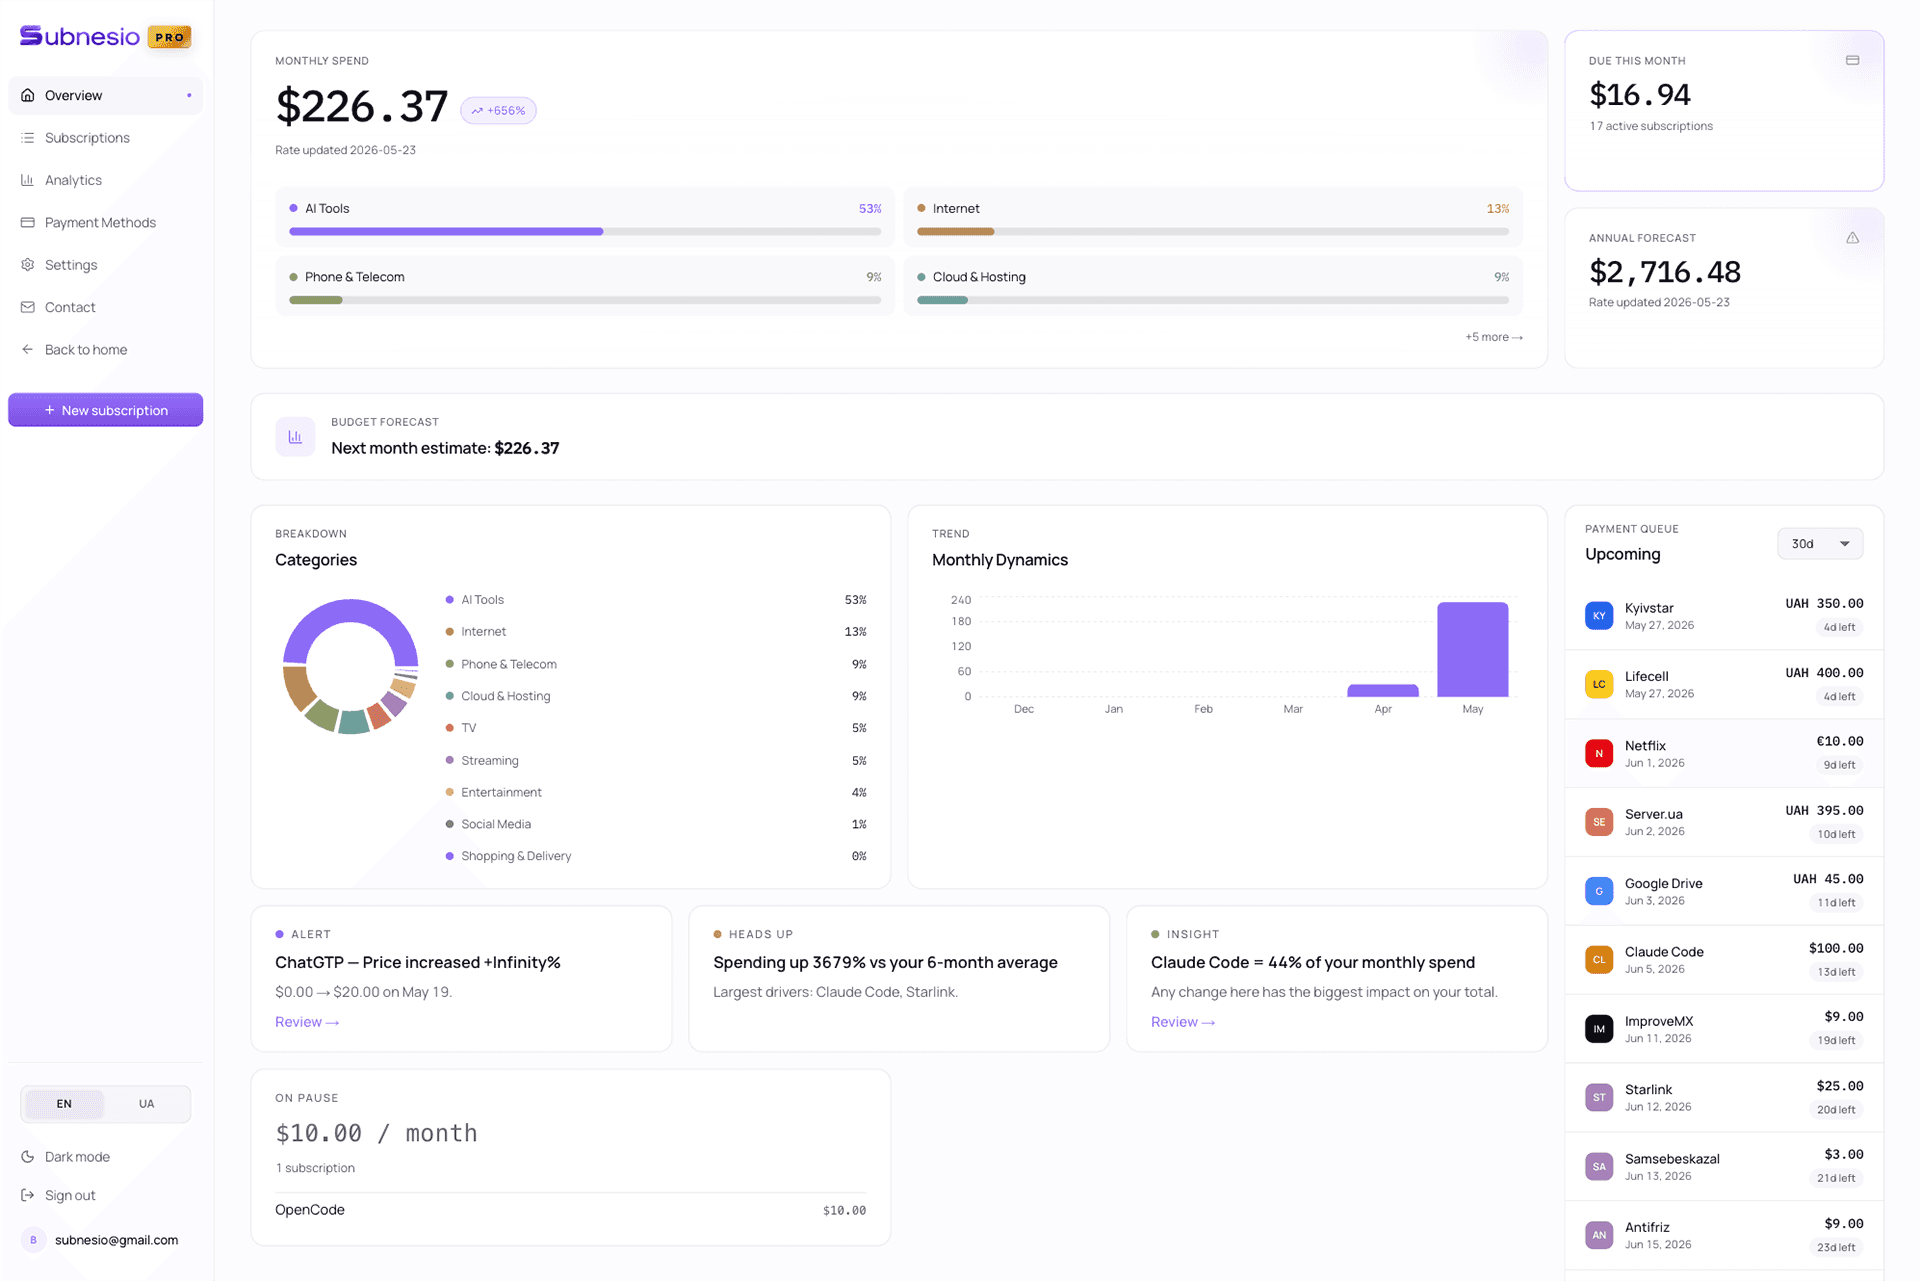Click the Contact envelope icon

(x=28, y=307)
